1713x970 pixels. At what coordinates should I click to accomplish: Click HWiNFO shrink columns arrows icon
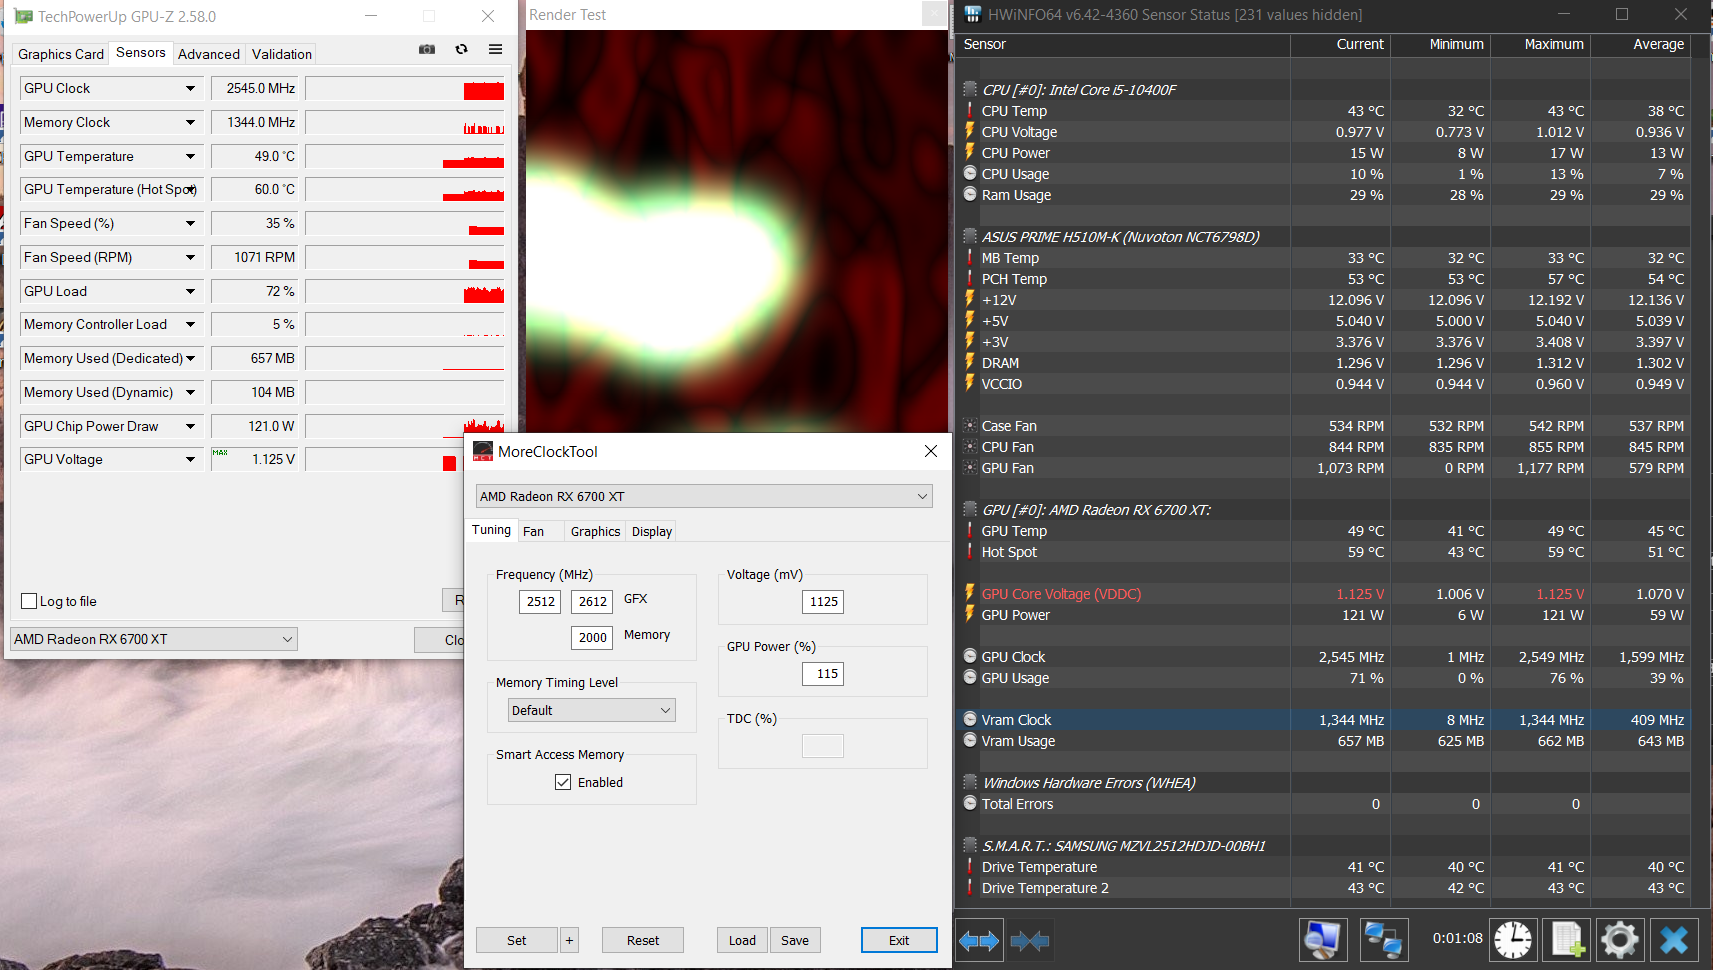(1030, 940)
